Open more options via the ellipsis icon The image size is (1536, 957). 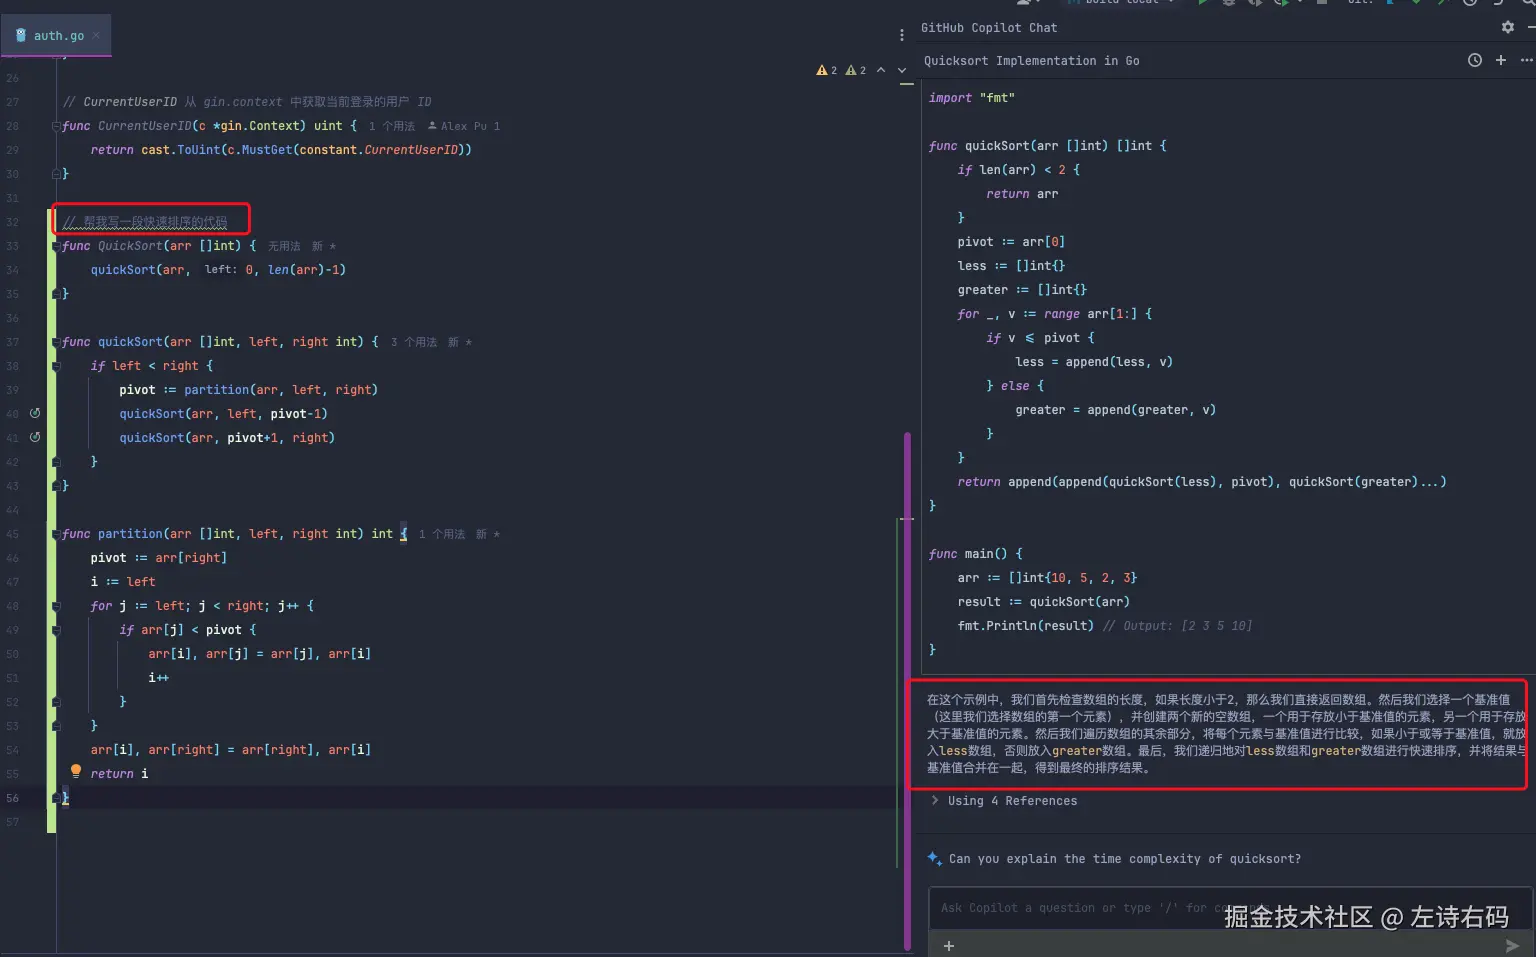tap(1527, 60)
